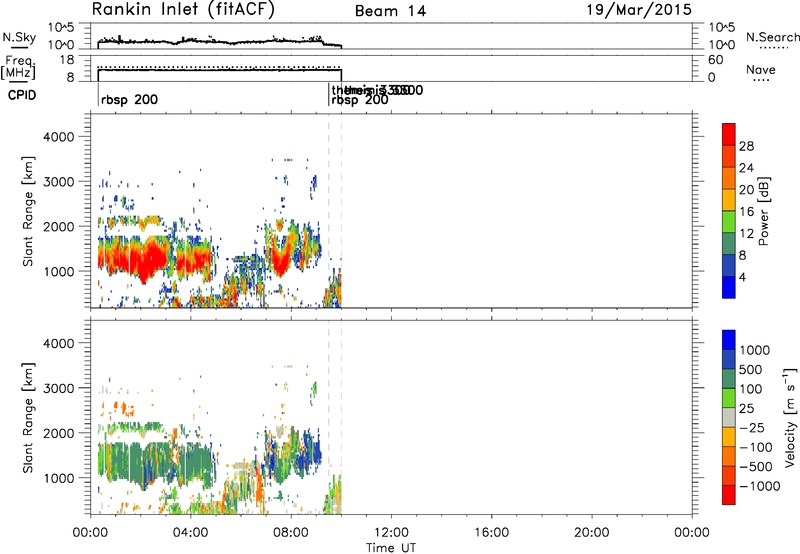Click the date '19/Mar/2015'
The width and height of the screenshot is (800, 554).
[639, 10]
